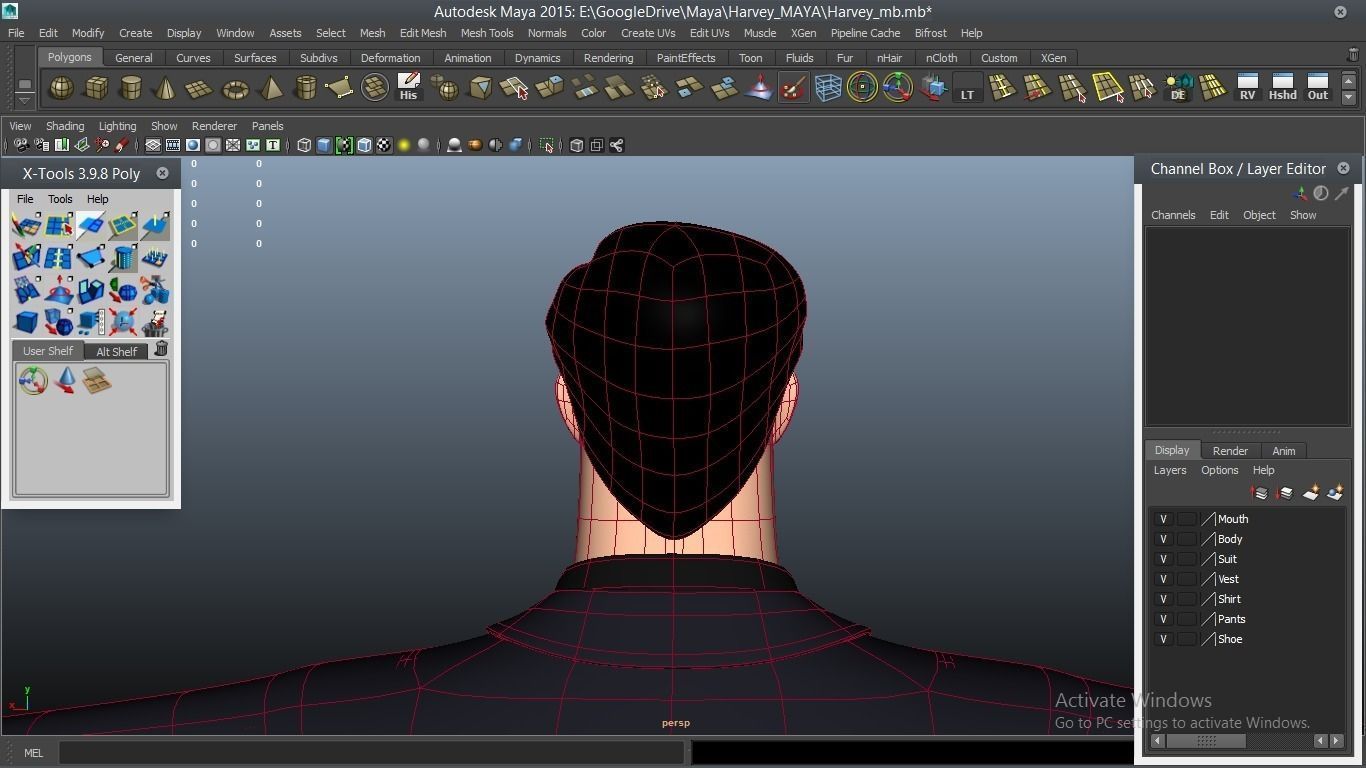Create a polygon cone from the shelf
The width and height of the screenshot is (1366, 768).
165,88
